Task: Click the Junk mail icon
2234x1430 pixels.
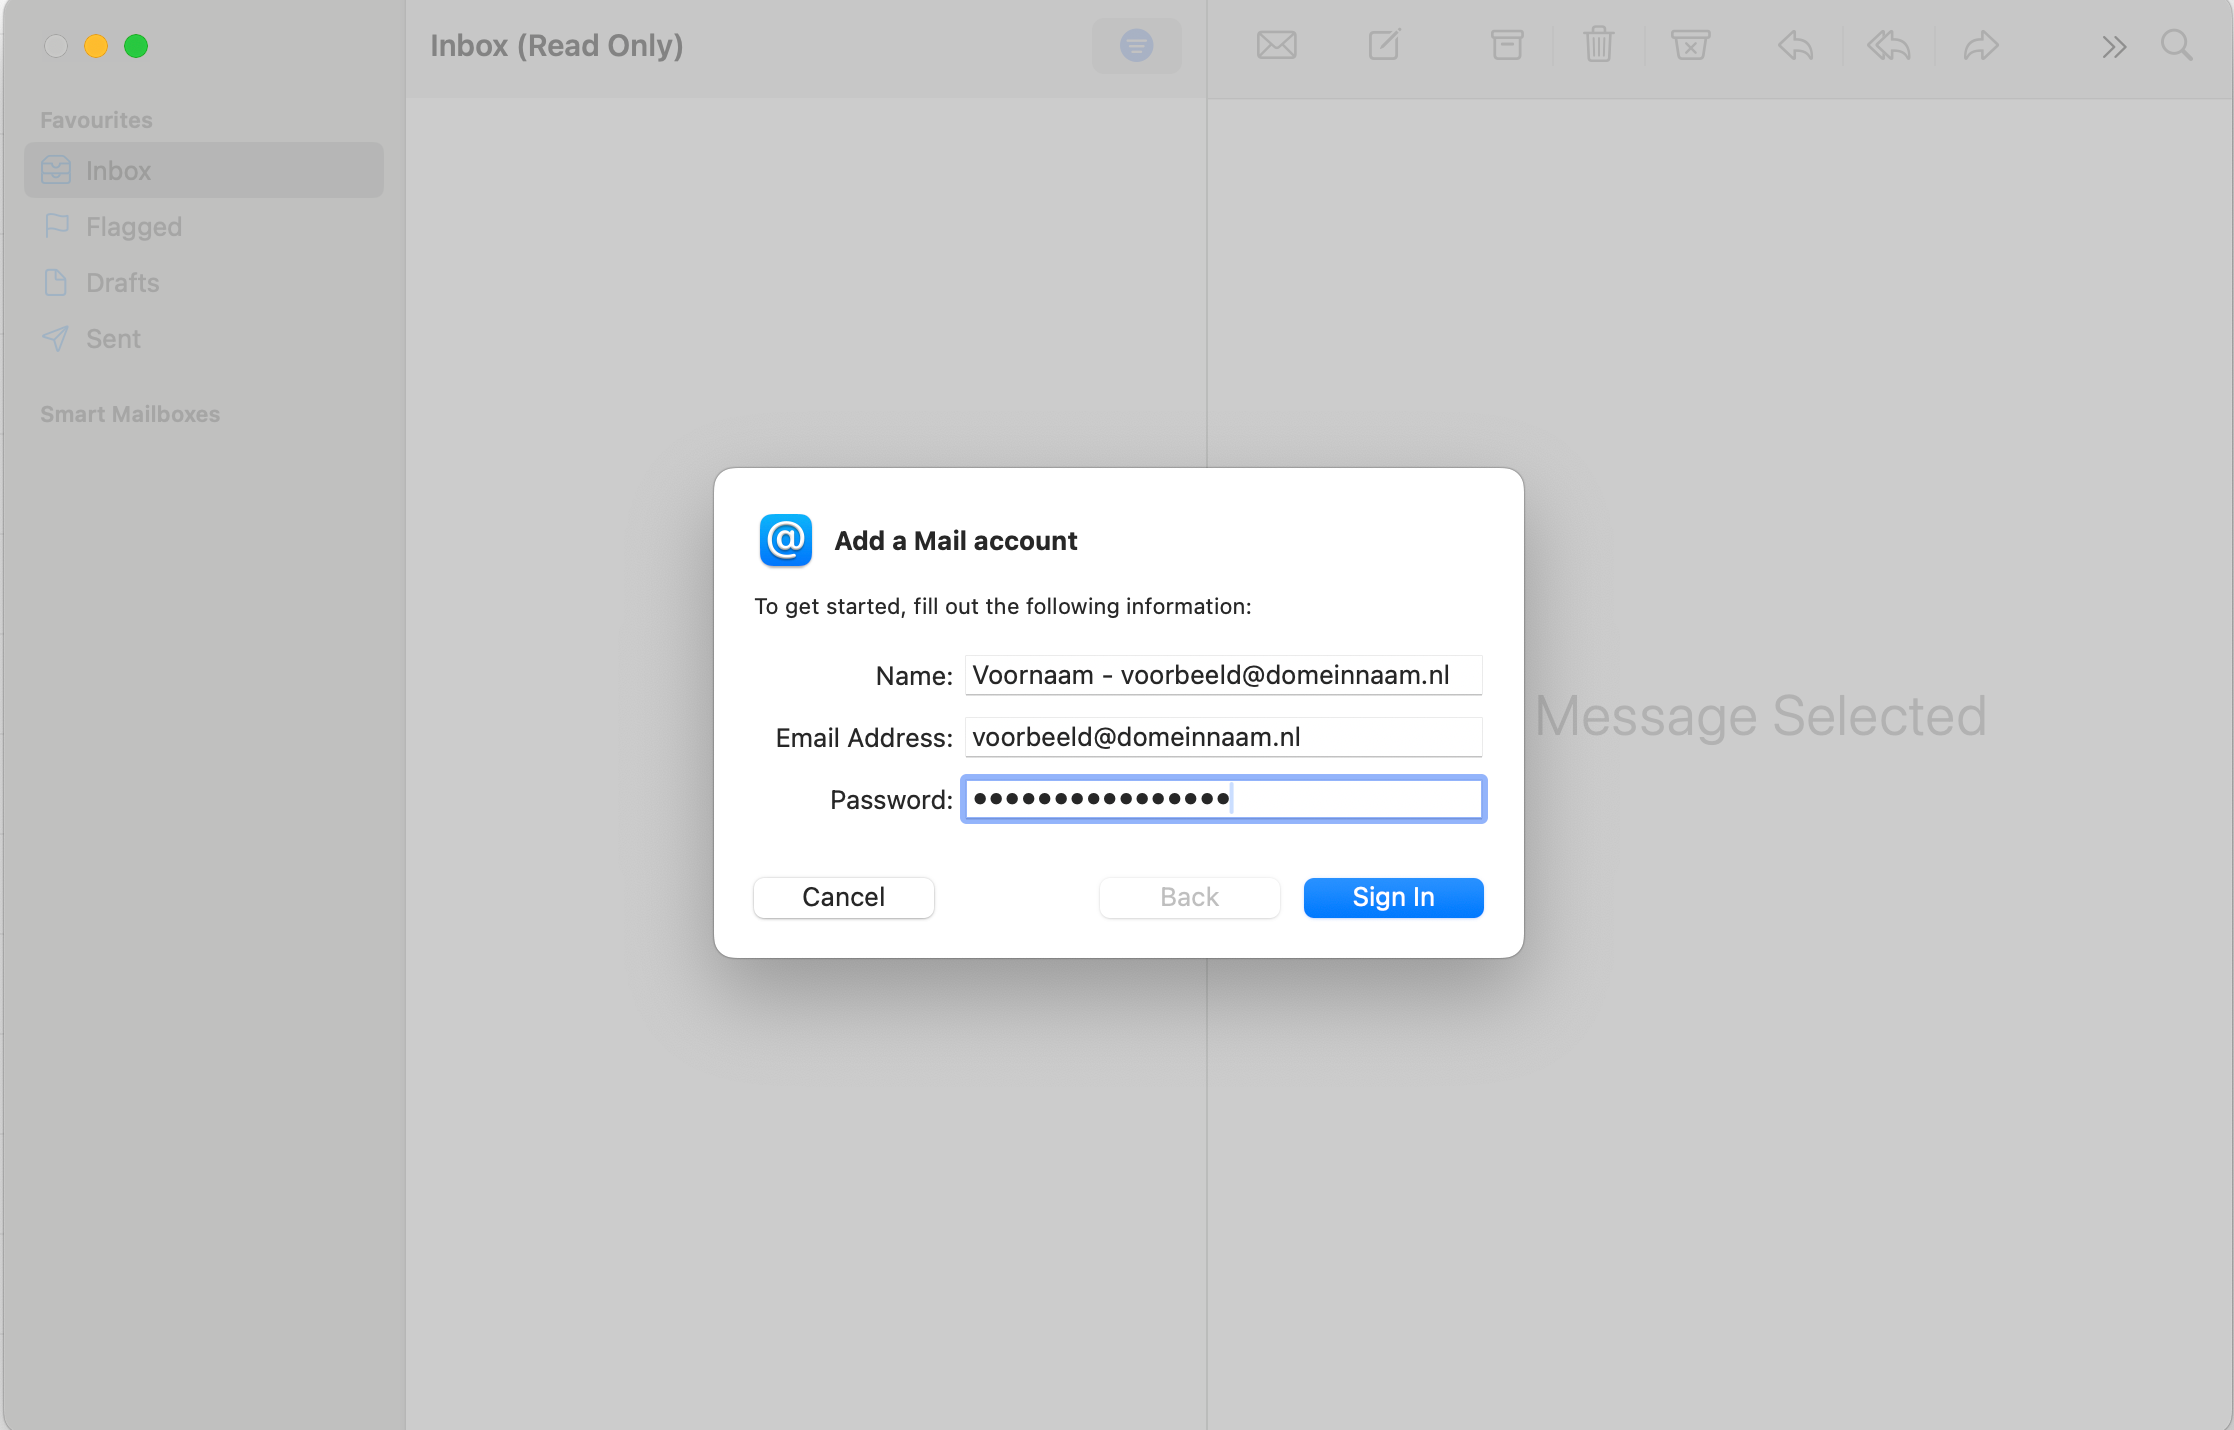Action: 1690,46
